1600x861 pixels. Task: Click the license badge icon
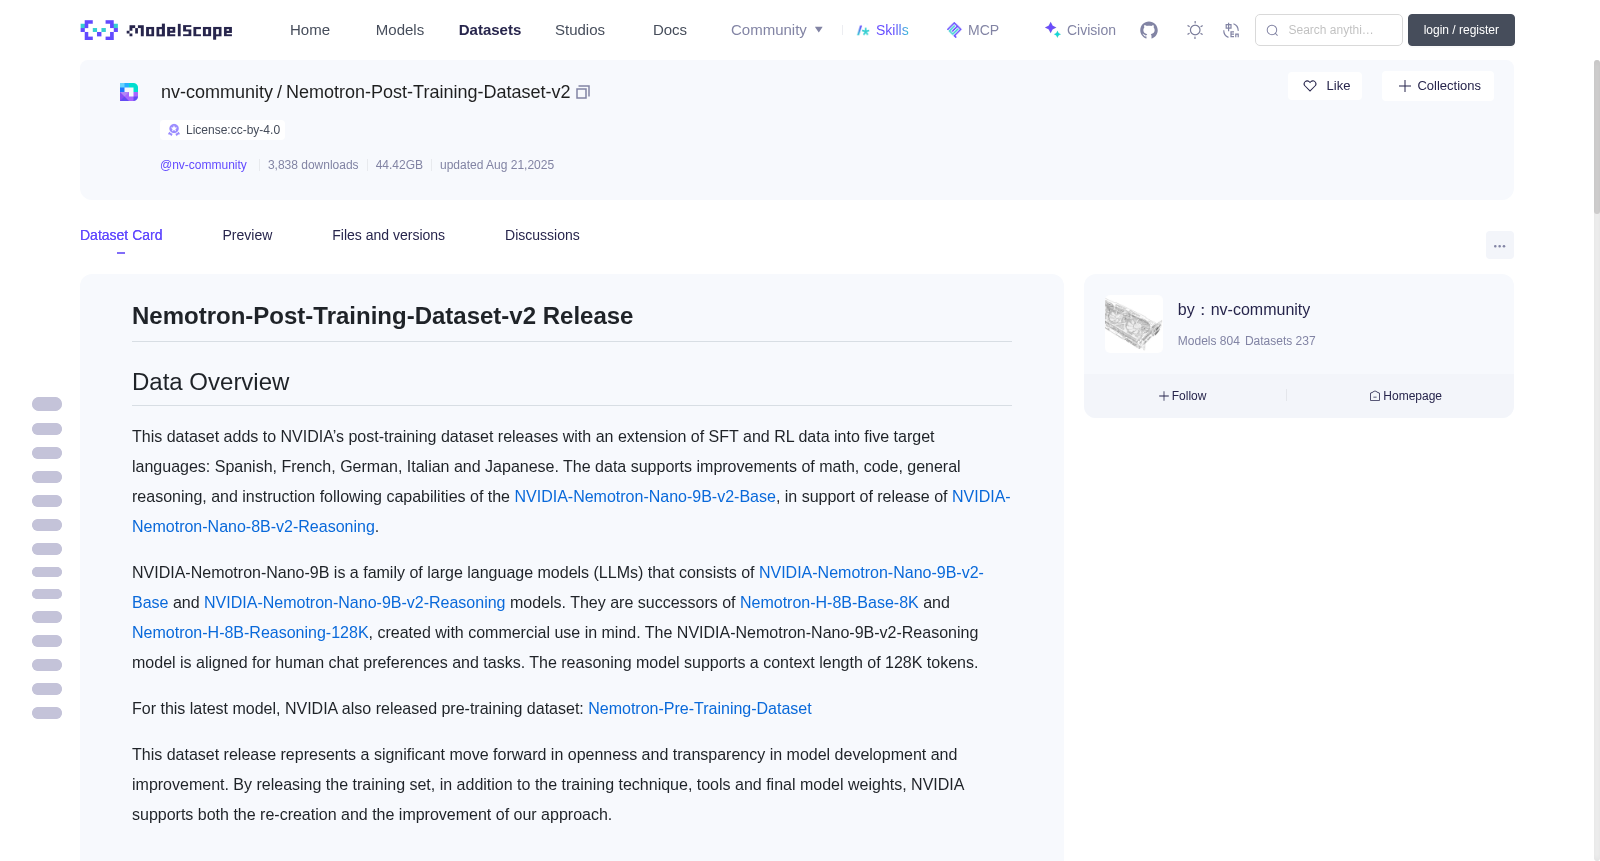point(174,130)
